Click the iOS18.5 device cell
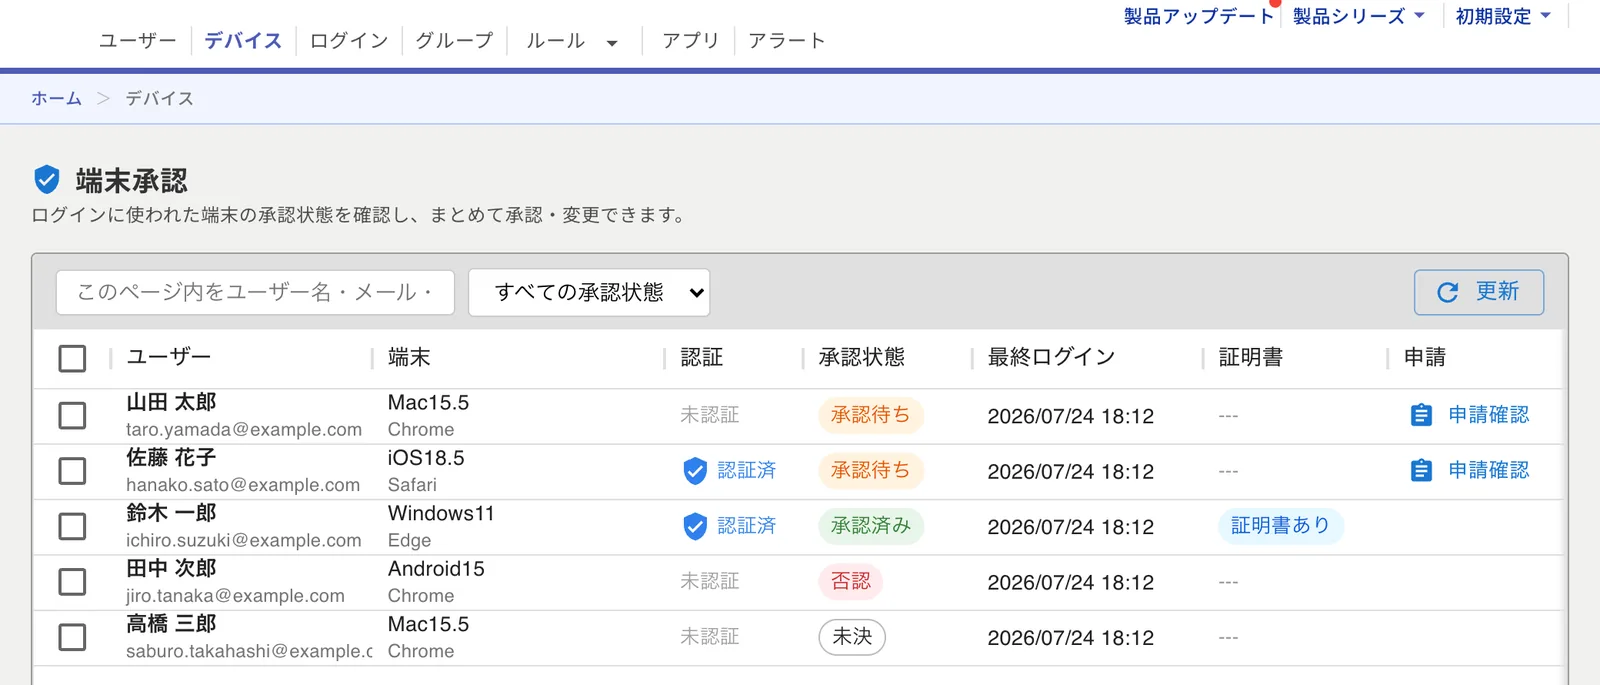Viewport: 1600px width, 685px height. (x=426, y=458)
